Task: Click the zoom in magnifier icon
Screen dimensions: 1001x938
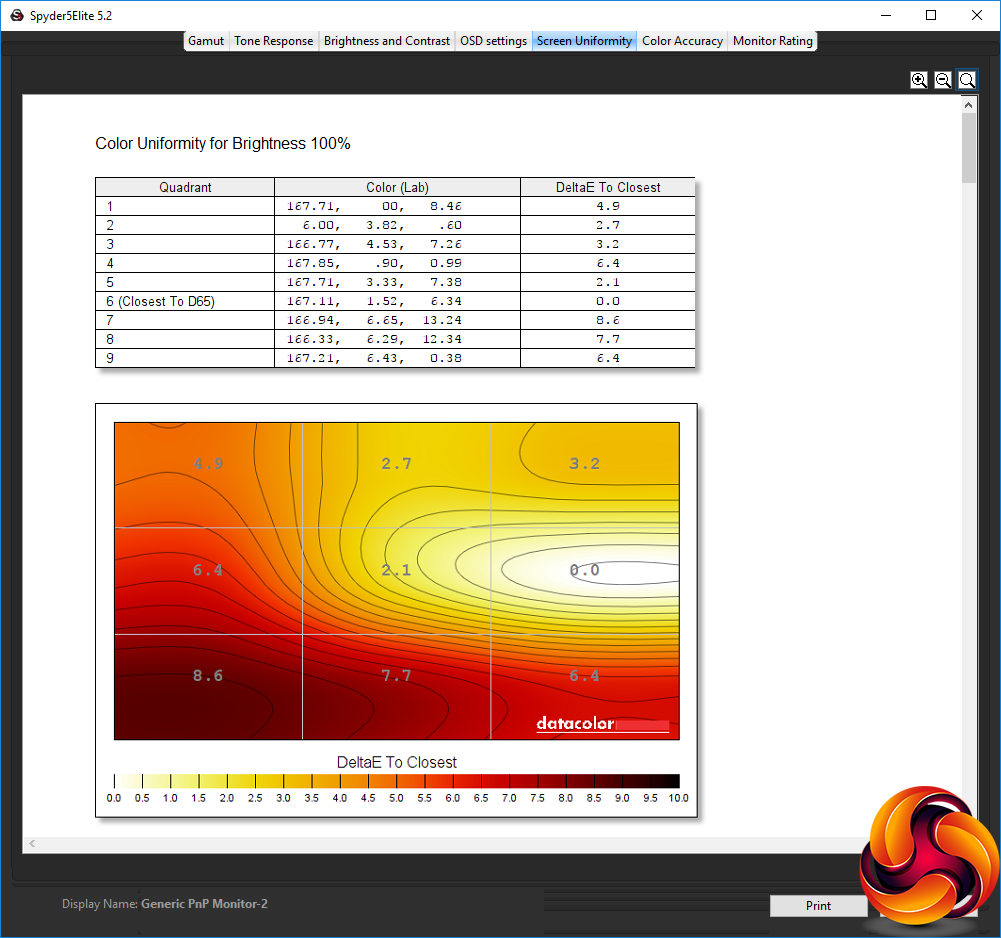Action: point(919,80)
